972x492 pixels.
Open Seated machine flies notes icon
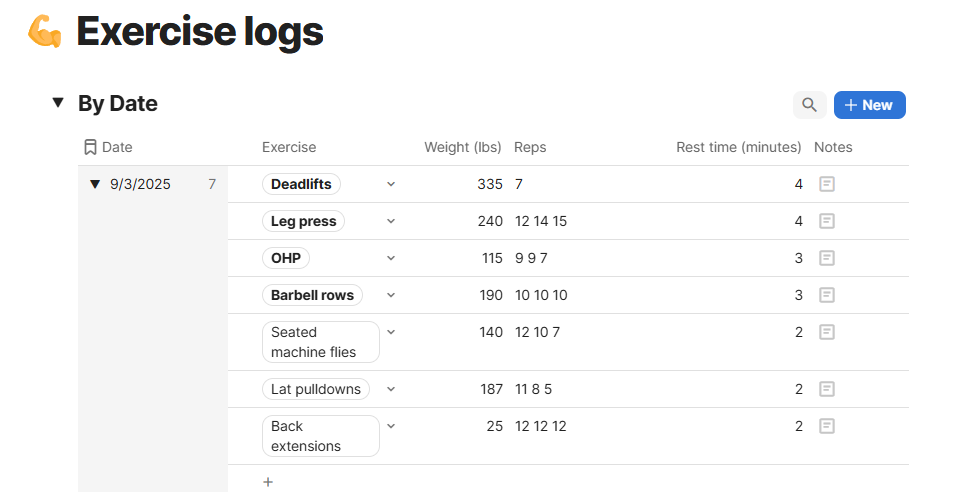[x=826, y=332]
